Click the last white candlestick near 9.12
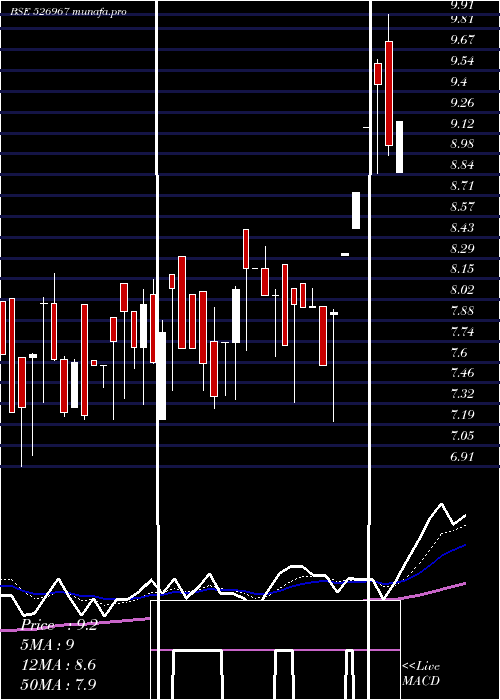 tap(399, 147)
